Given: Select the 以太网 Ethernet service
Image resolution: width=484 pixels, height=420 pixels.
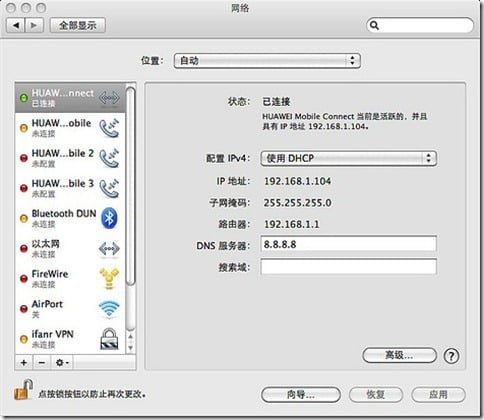Looking at the screenshot, I should click(70, 248).
